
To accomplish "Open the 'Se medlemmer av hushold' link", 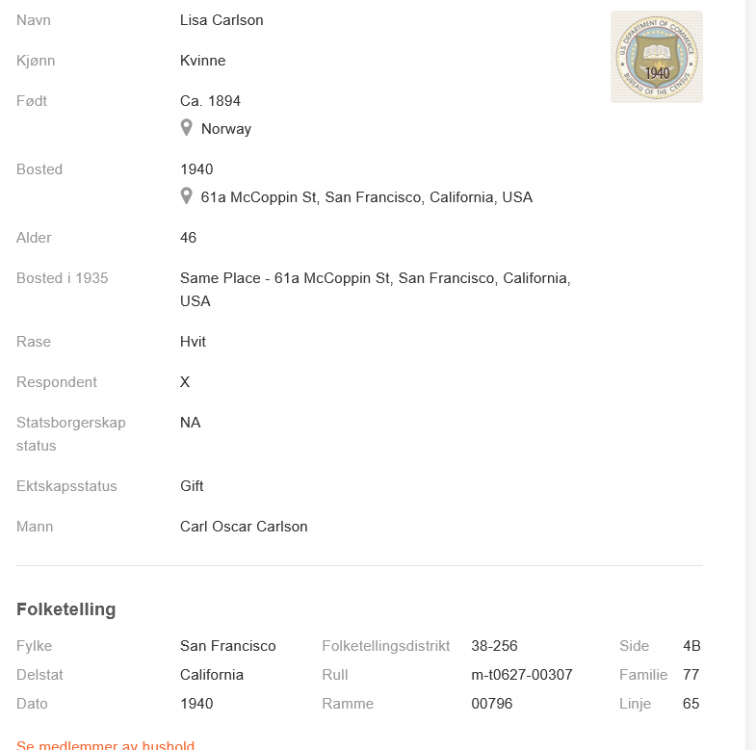I will point(105,744).
